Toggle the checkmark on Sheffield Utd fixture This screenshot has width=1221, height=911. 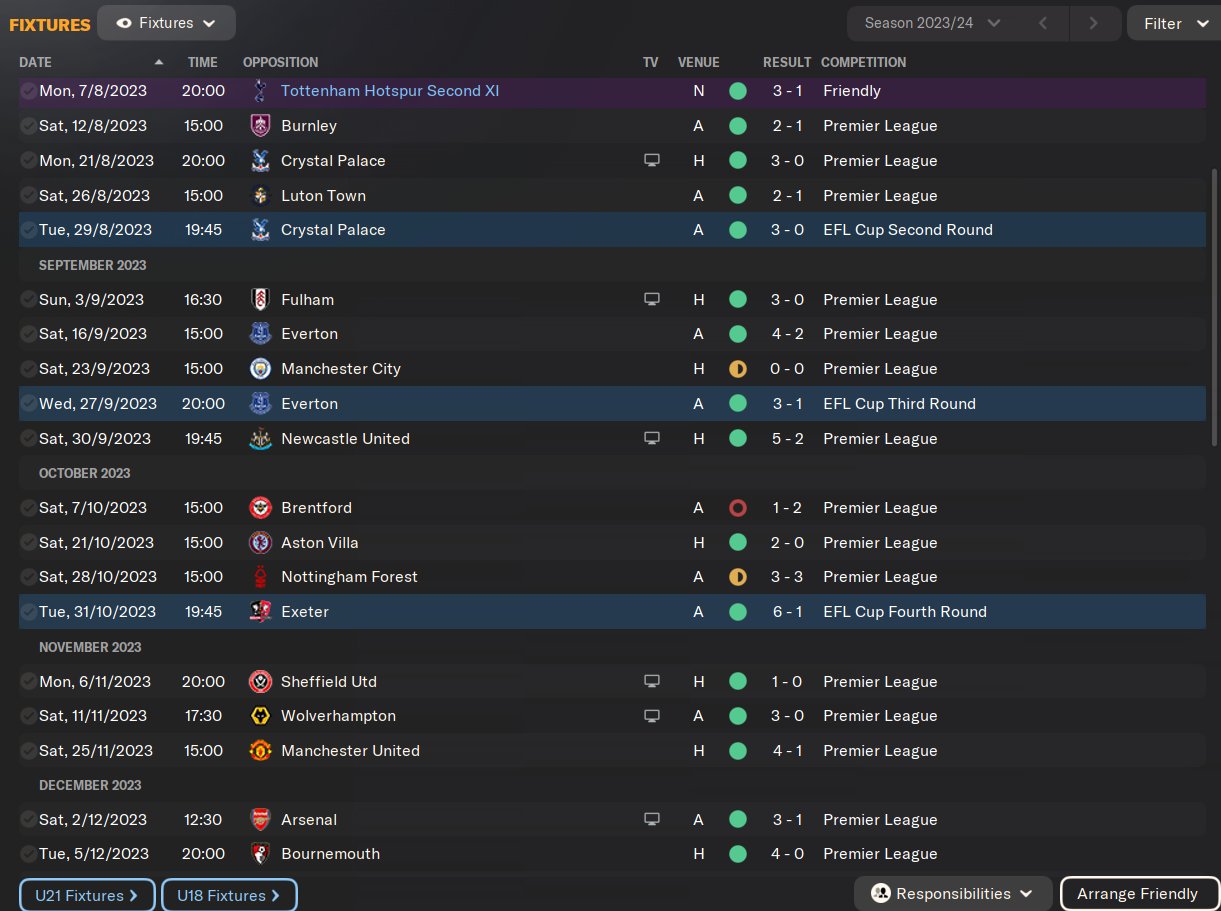pos(28,682)
